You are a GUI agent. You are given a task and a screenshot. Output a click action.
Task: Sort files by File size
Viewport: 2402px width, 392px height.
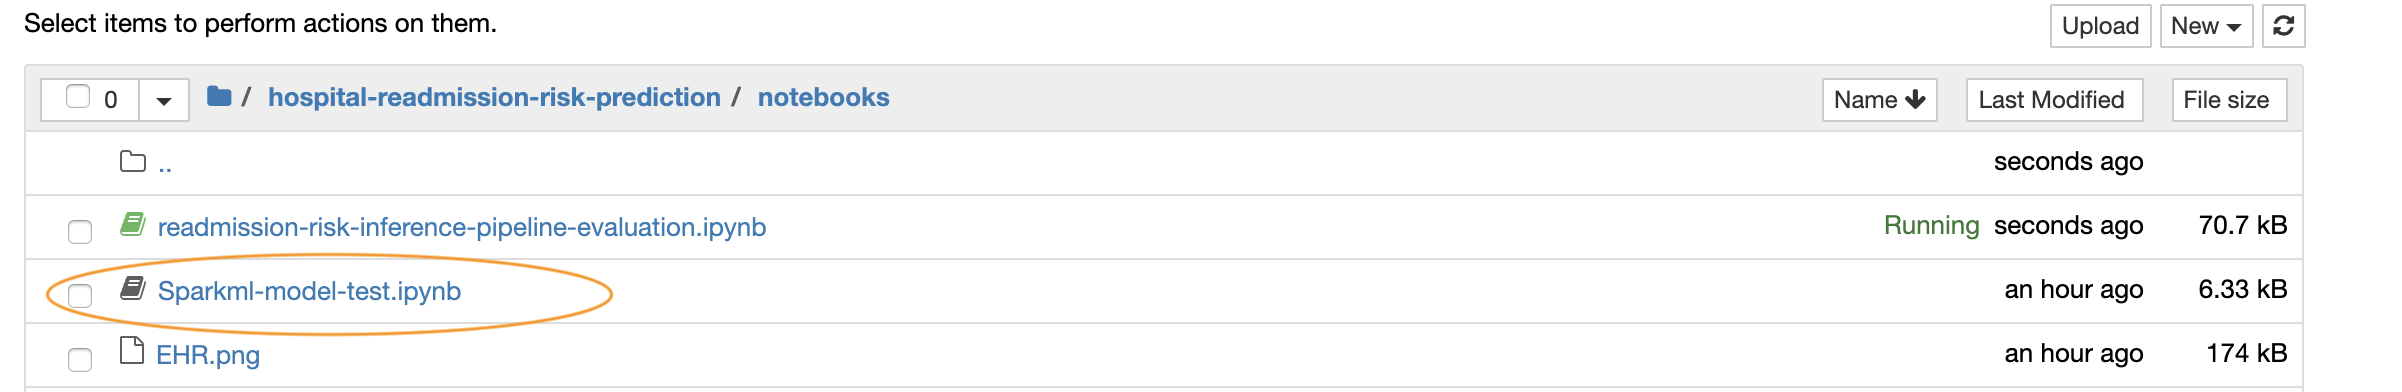(x=2228, y=100)
